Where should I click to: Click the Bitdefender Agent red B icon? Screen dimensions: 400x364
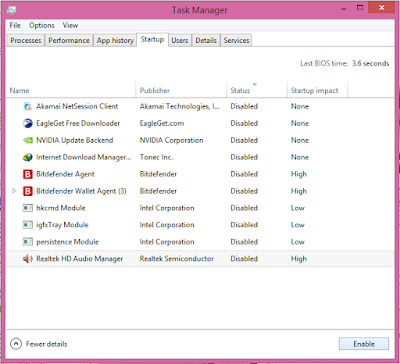[x=28, y=174]
